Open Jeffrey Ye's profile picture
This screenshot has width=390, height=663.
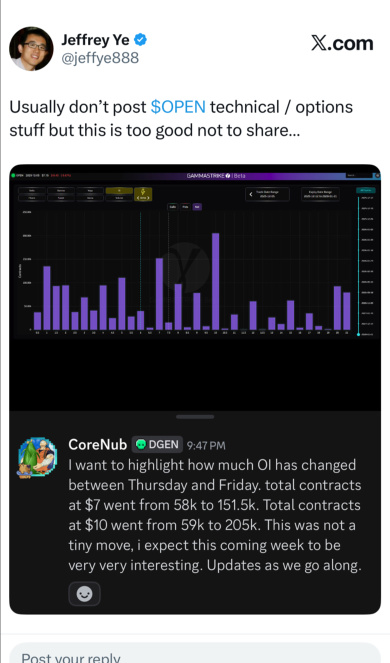point(31,49)
